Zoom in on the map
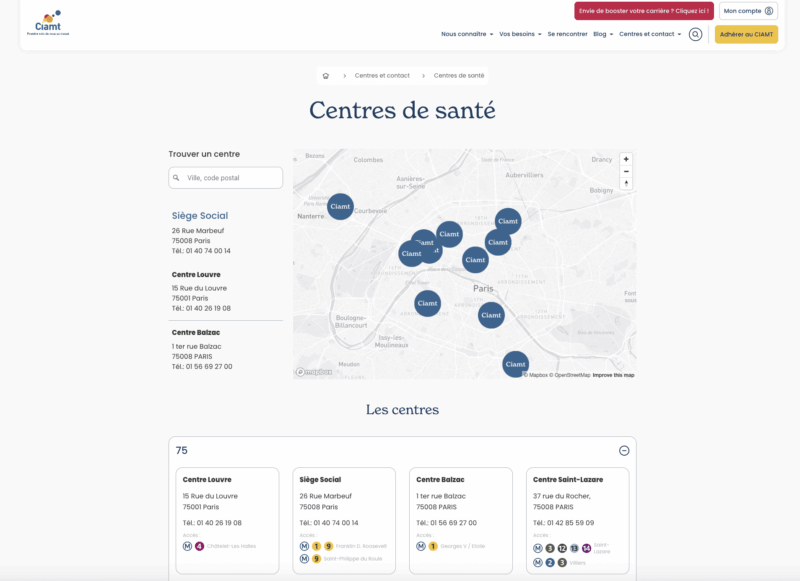The image size is (800, 581). coord(626,159)
